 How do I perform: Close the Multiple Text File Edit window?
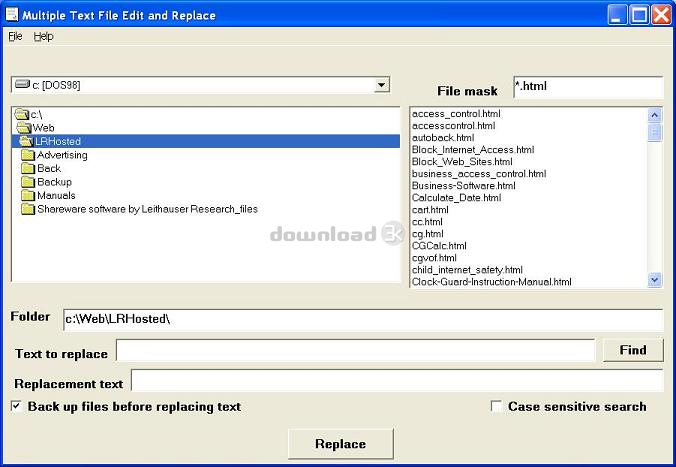(x=661, y=15)
